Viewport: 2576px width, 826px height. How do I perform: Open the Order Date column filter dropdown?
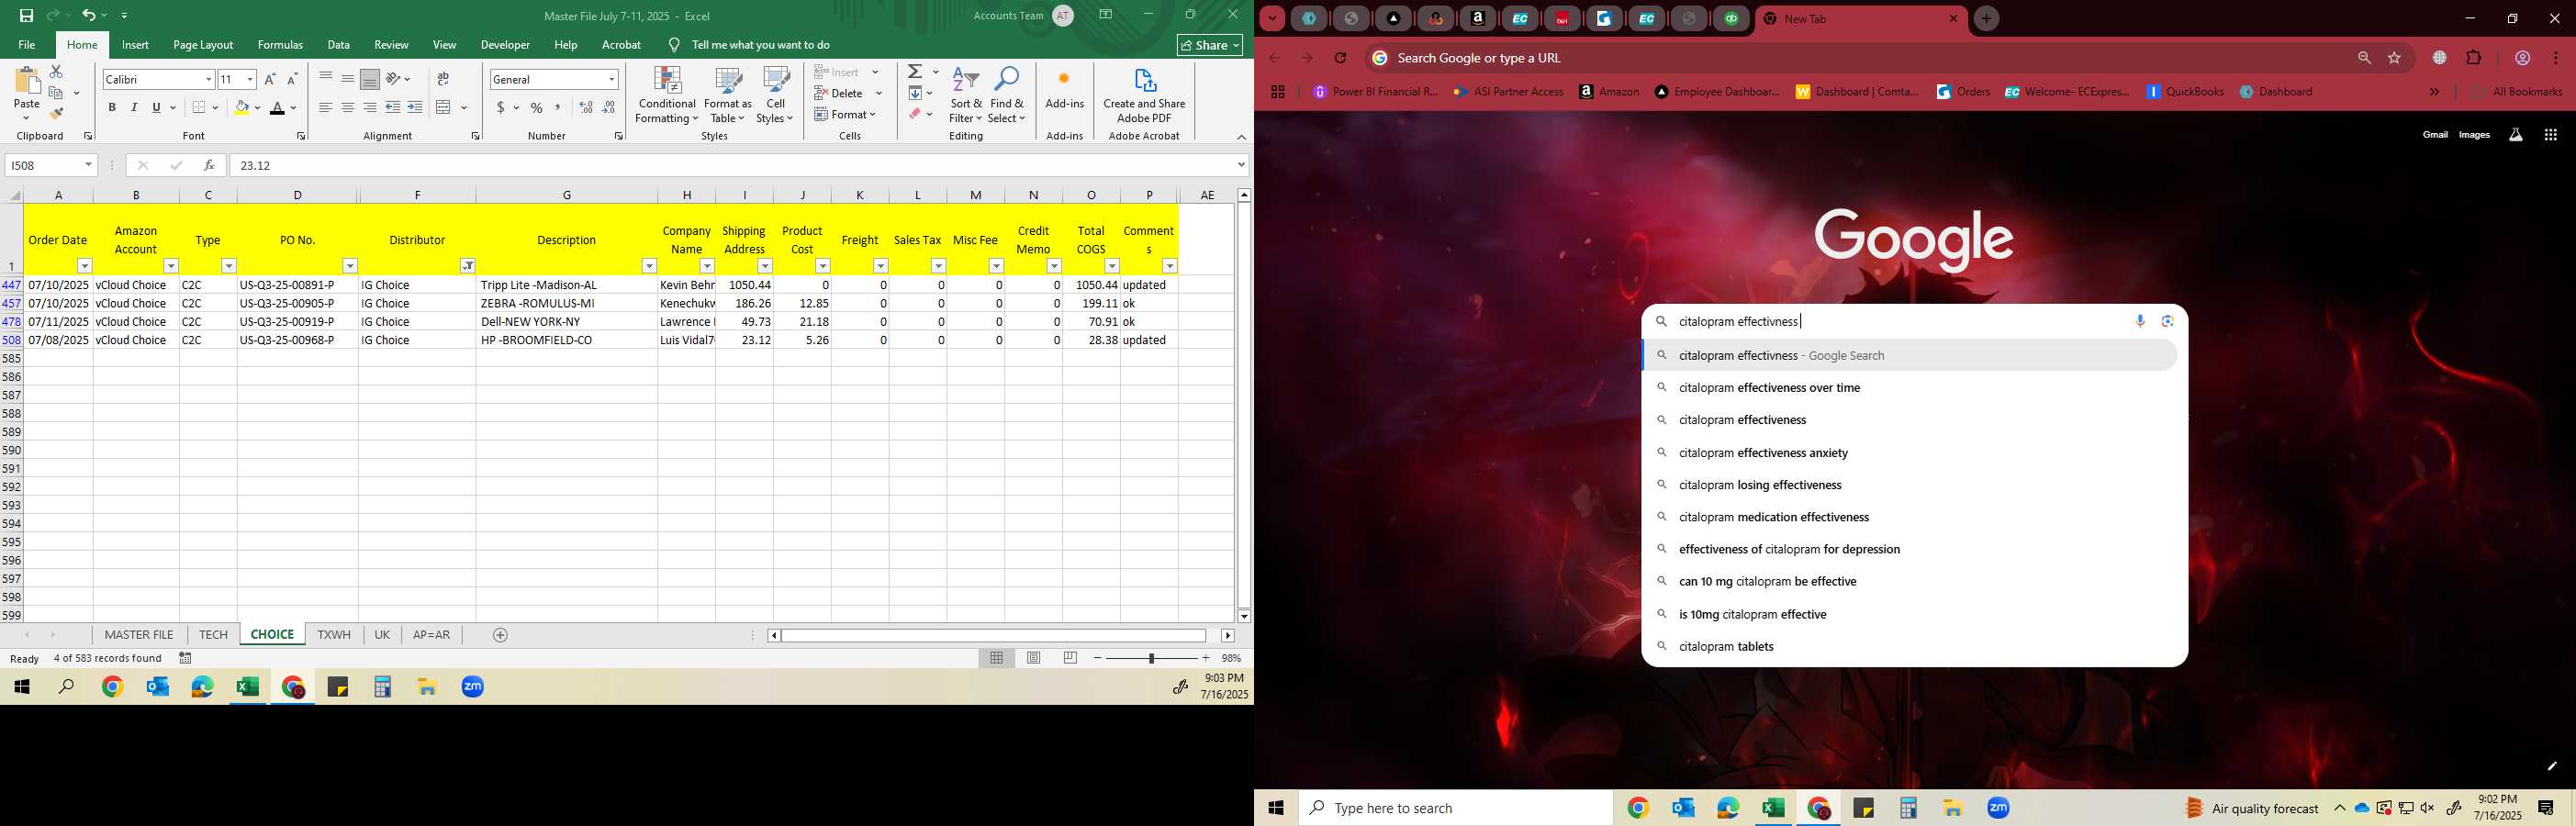tap(85, 266)
